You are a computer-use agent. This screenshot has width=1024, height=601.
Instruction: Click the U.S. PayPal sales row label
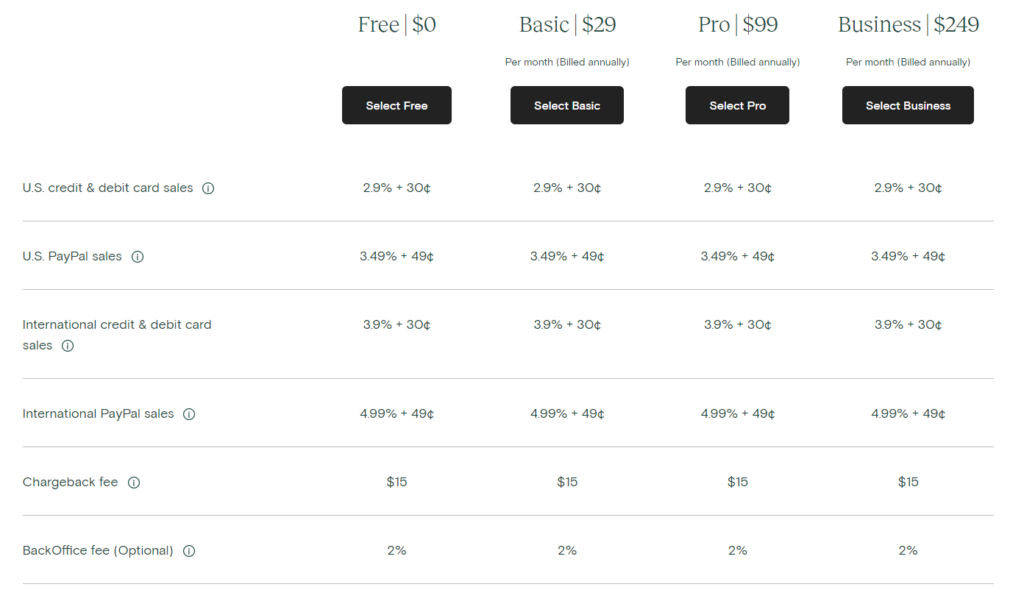click(x=72, y=256)
